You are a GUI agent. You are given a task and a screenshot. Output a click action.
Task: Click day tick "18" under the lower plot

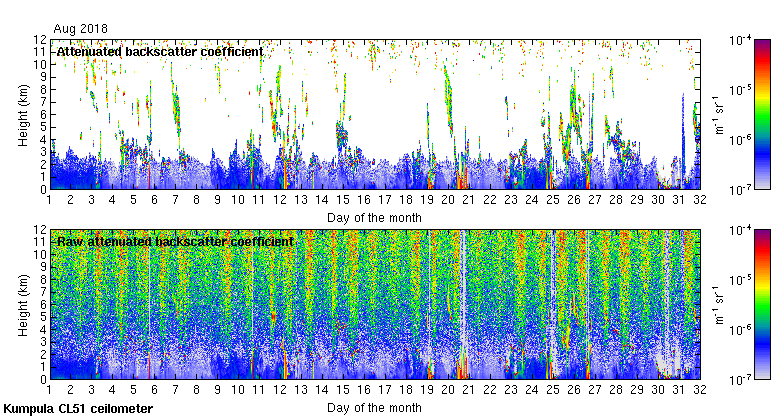click(406, 390)
